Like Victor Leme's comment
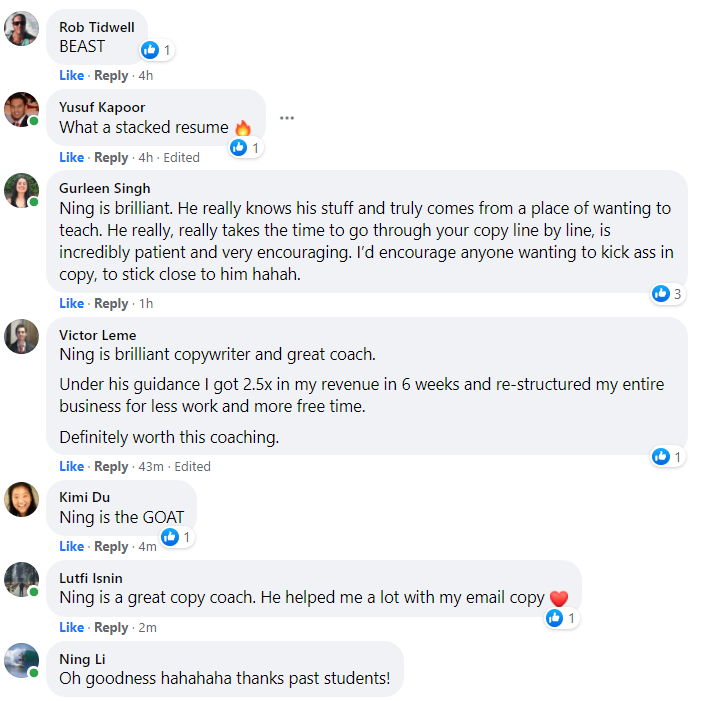Viewport: 724px width, 701px height. pyautogui.click(x=71, y=467)
